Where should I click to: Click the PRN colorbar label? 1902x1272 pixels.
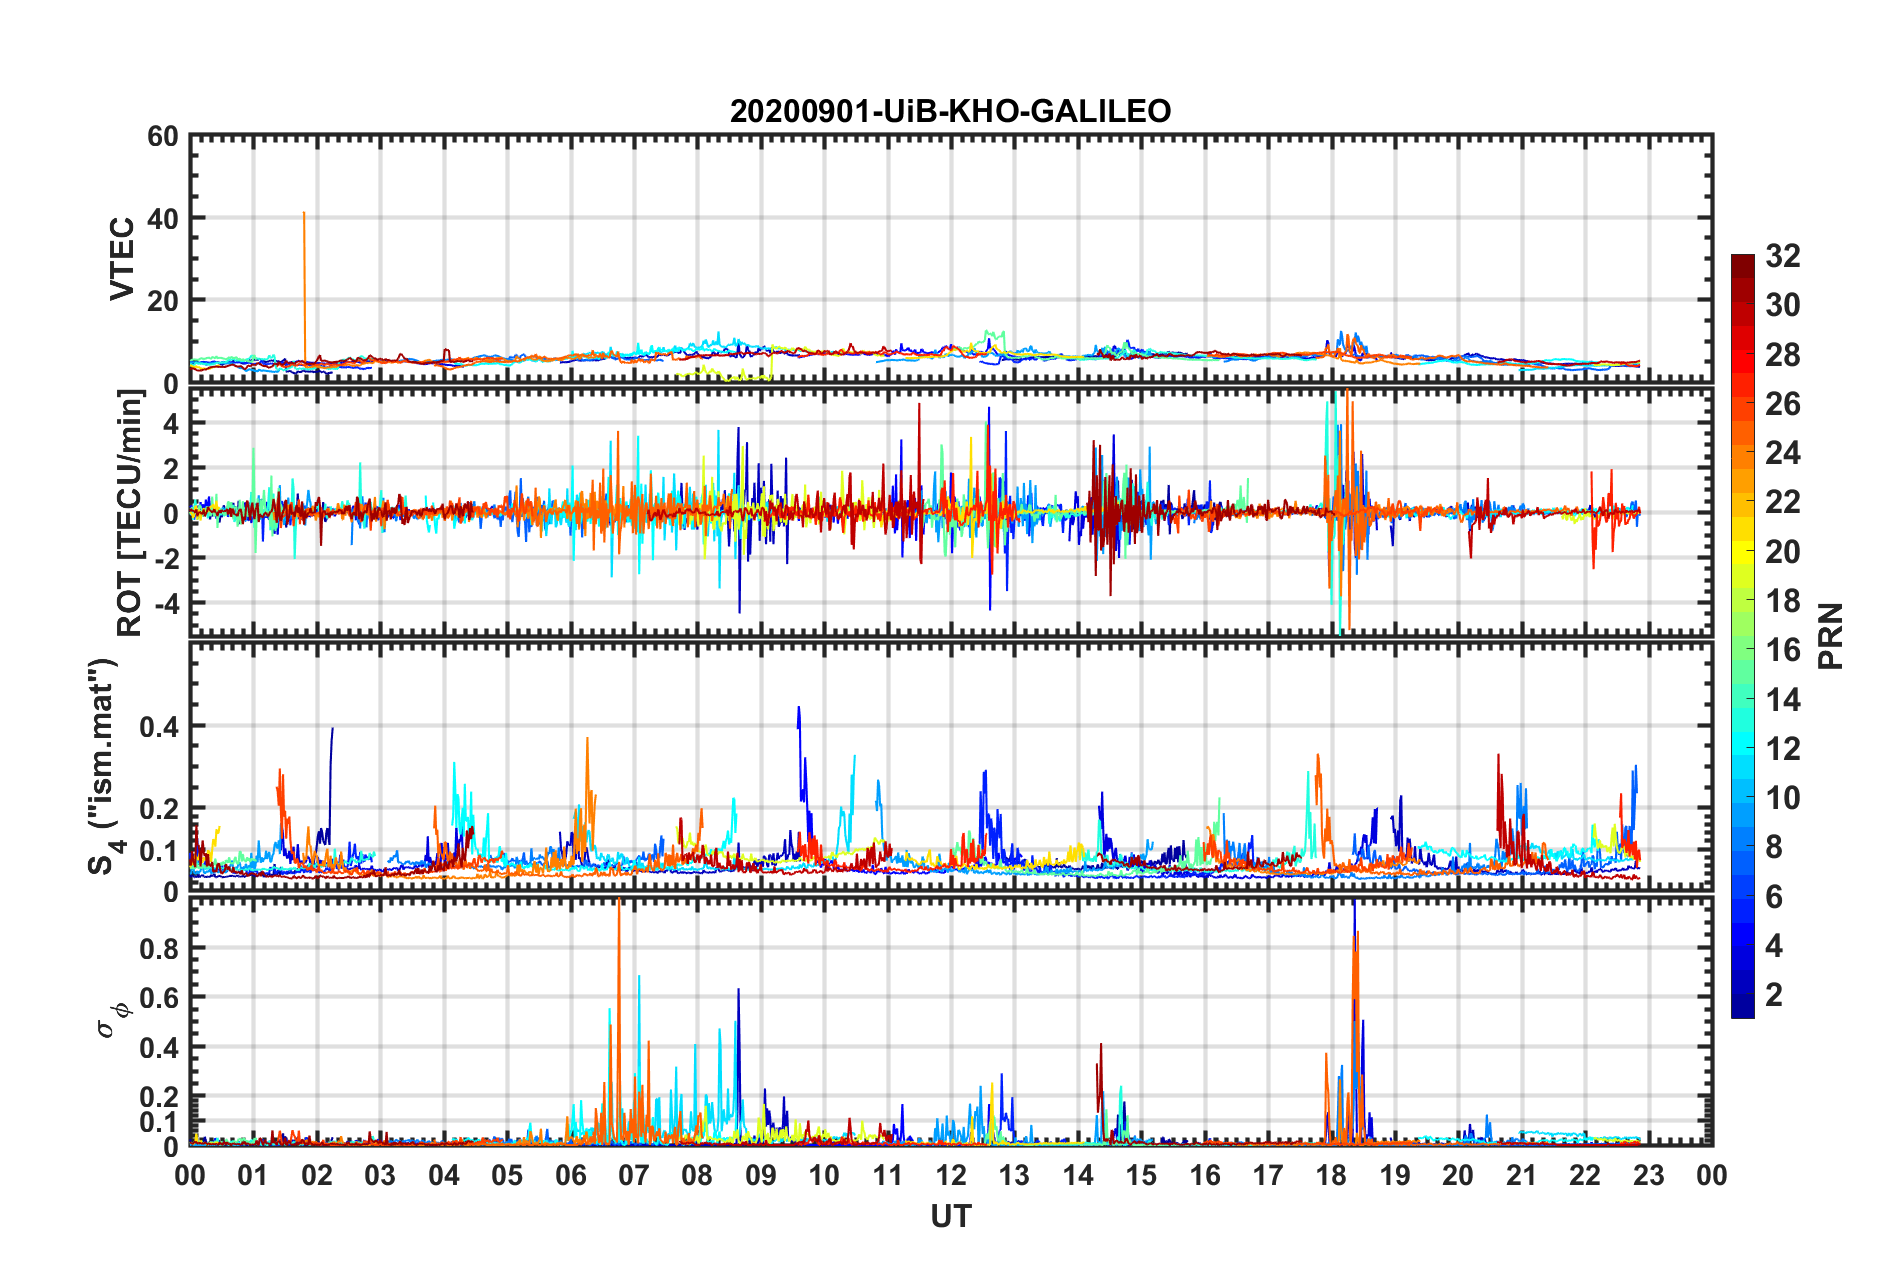tap(1830, 636)
